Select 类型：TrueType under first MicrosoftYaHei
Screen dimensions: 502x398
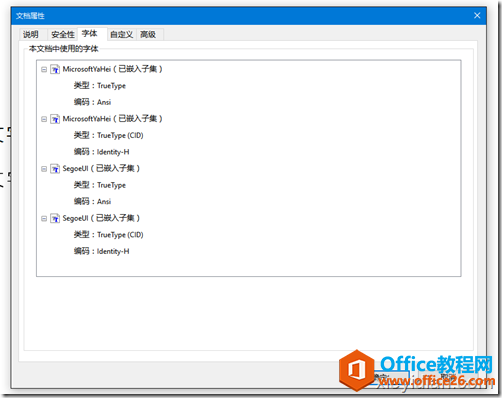100,86
